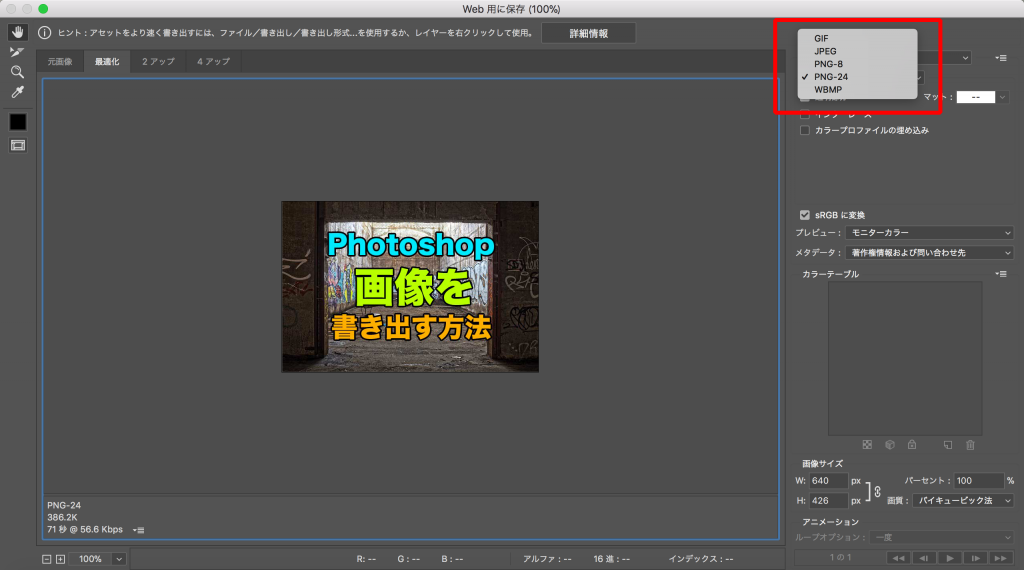Click the lock color icon
The height and width of the screenshot is (570, 1024).
point(912,445)
